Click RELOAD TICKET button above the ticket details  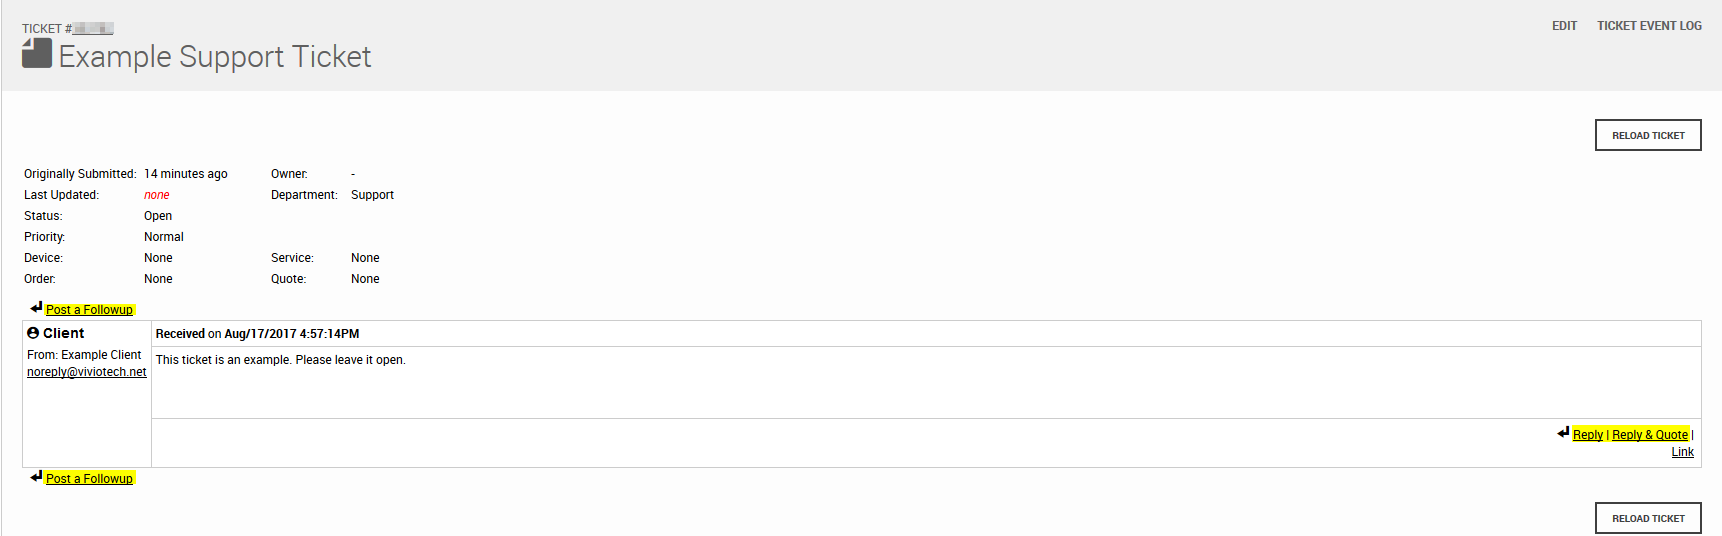point(1648,135)
